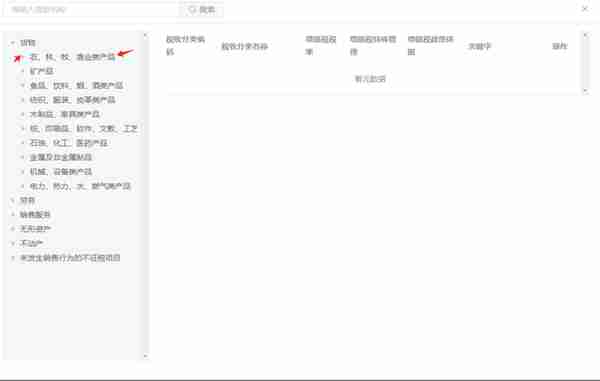Select 电力、热力、水、燃气类产品 category
The image size is (600, 381).
(80, 186)
